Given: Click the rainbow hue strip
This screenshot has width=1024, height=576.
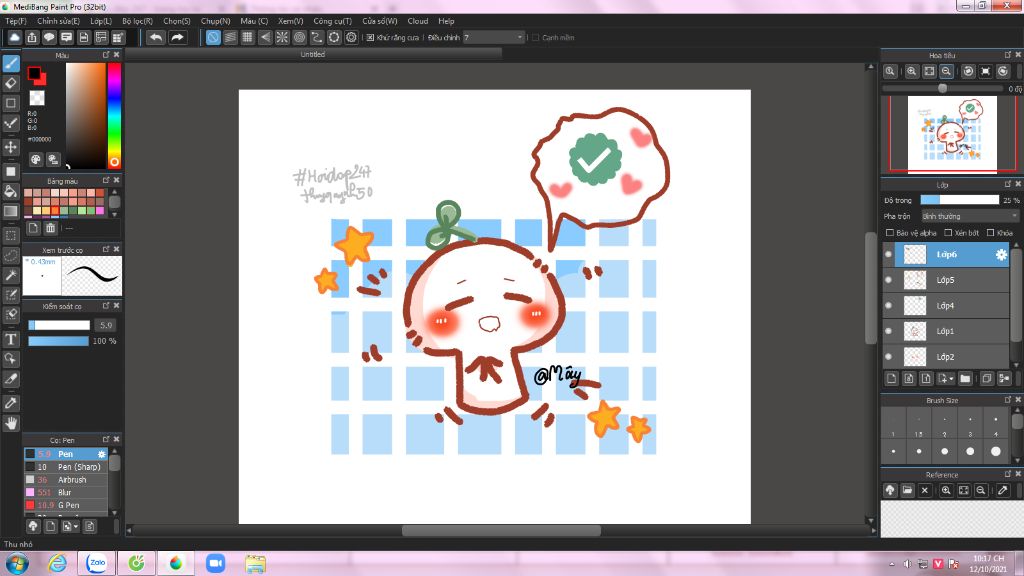Looking at the screenshot, I should click(x=114, y=116).
